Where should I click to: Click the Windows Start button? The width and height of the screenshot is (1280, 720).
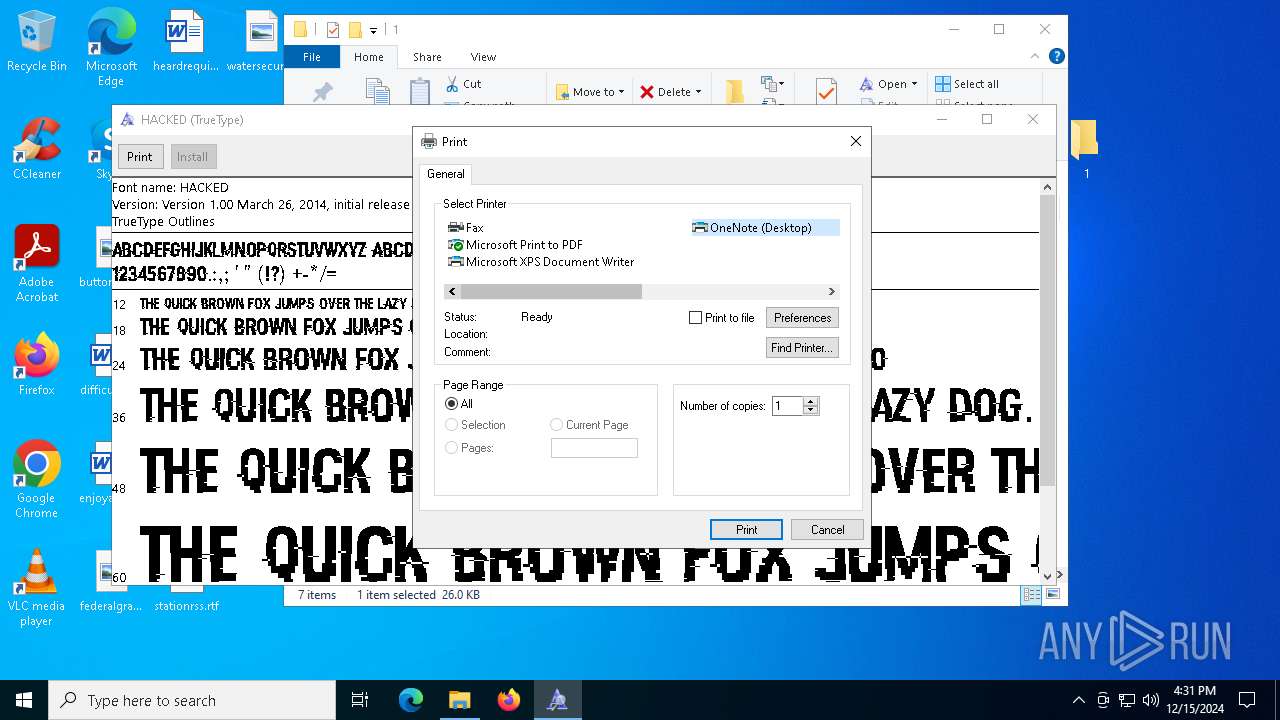[24, 700]
